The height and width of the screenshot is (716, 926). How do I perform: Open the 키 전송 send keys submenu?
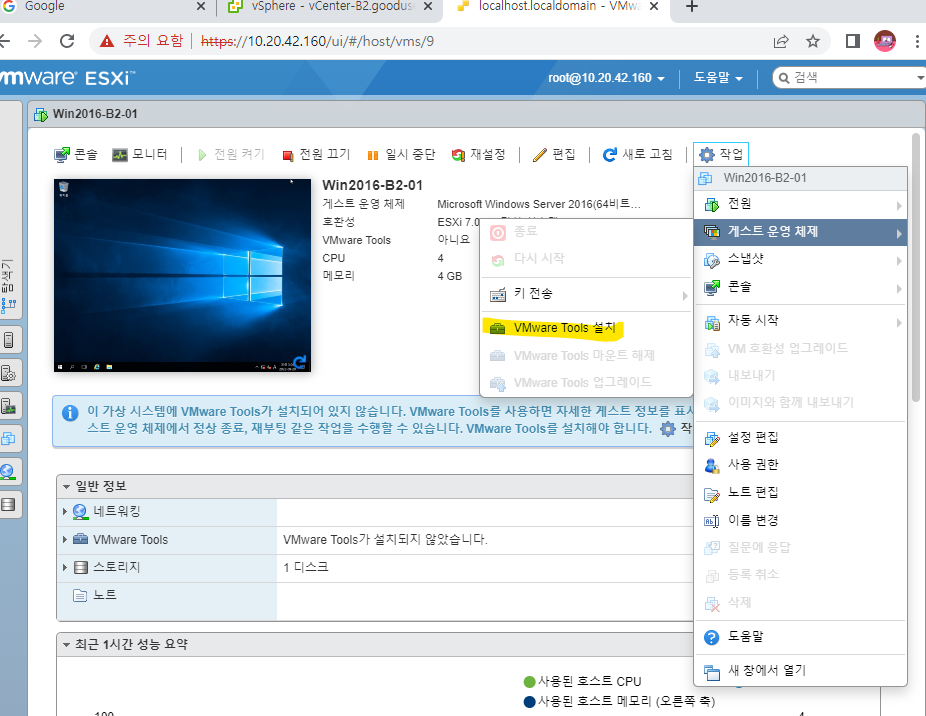(x=586, y=294)
